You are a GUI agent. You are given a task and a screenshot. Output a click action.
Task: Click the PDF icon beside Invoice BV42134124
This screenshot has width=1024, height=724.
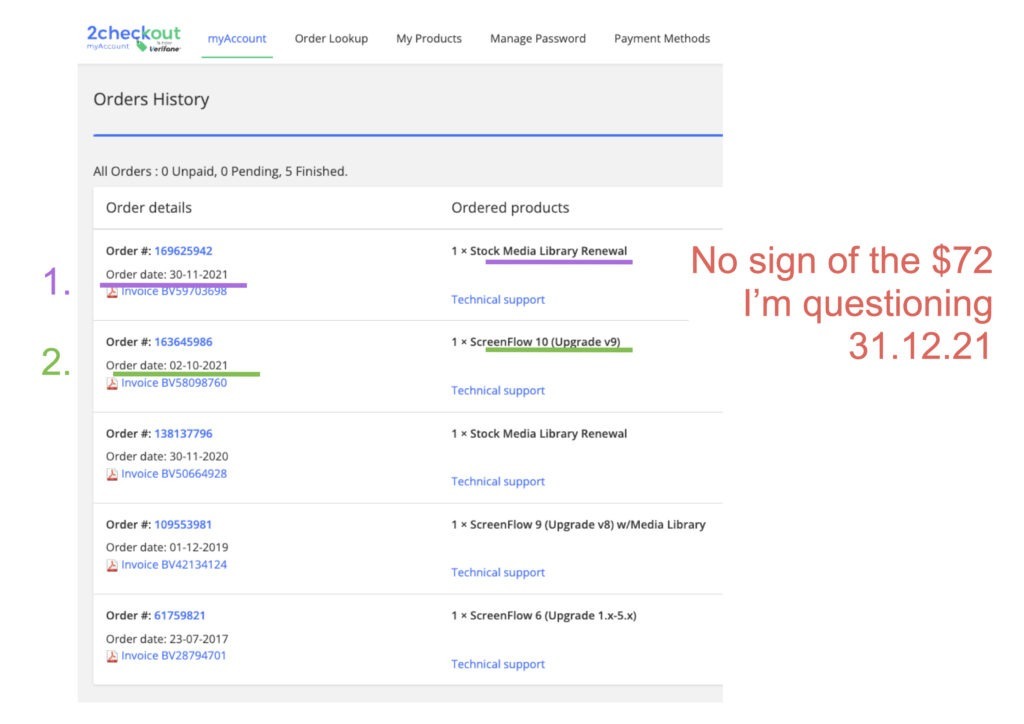(x=112, y=565)
